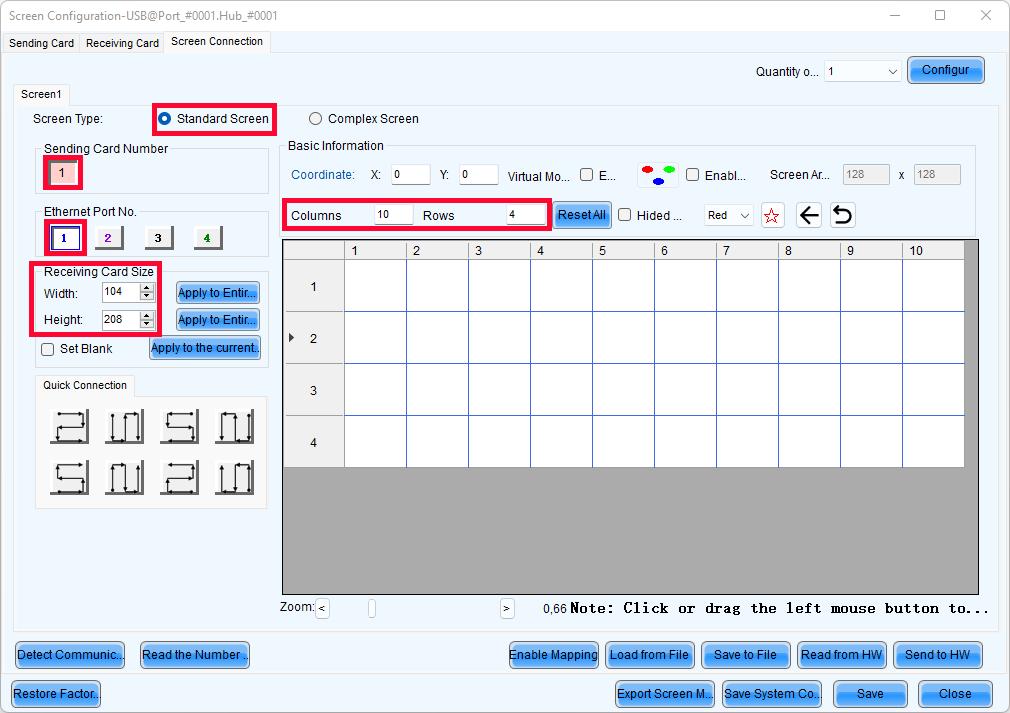The height and width of the screenshot is (713, 1010).
Task: Select Ethernet port 3
Action: (x=158, y=238)
